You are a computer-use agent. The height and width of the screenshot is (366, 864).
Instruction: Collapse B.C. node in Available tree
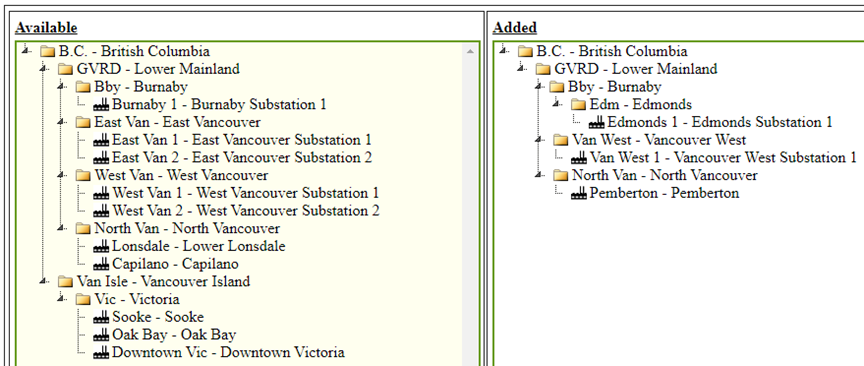(25, 50)
